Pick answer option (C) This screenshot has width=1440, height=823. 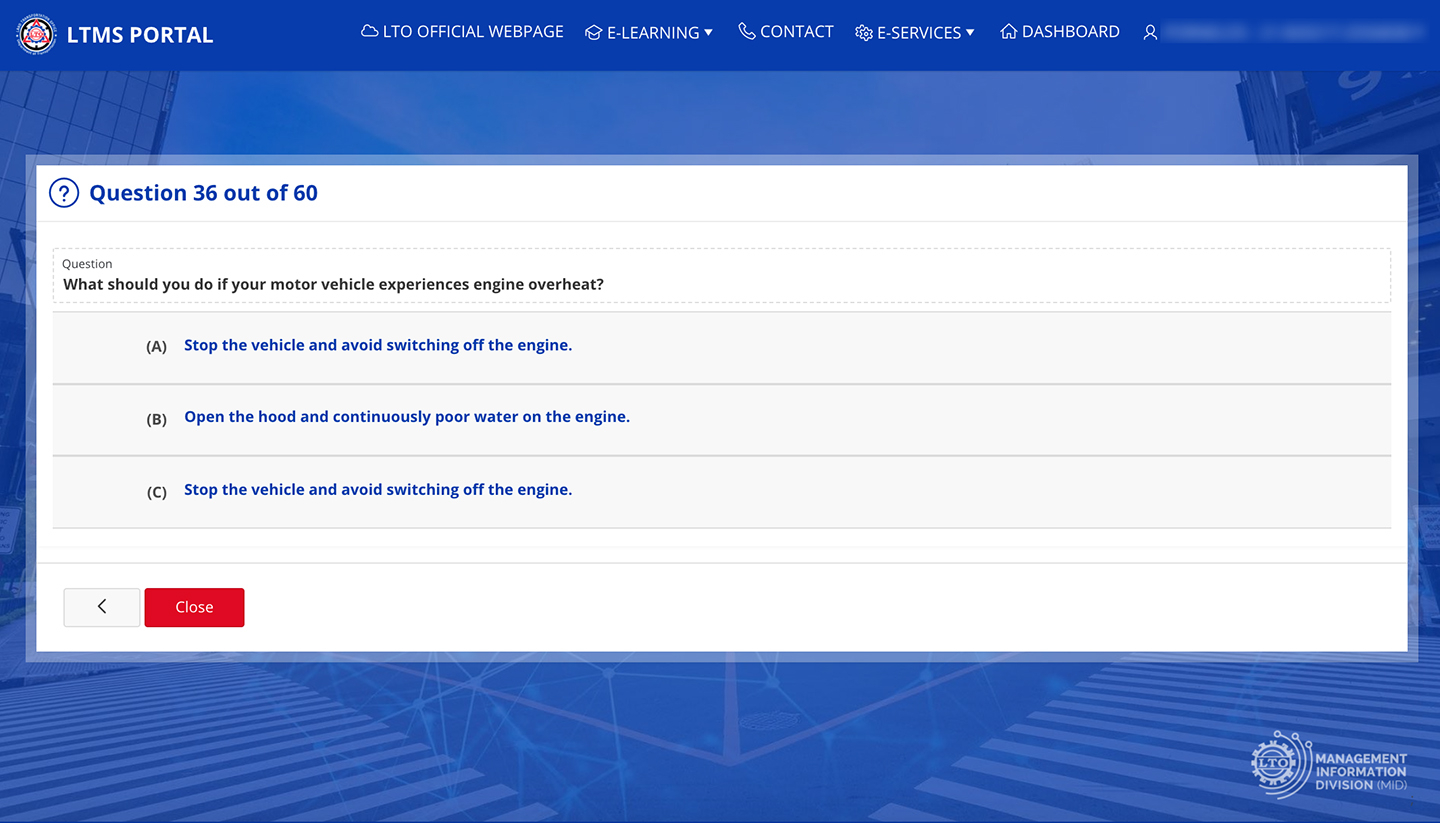click(x=378, y=490)
